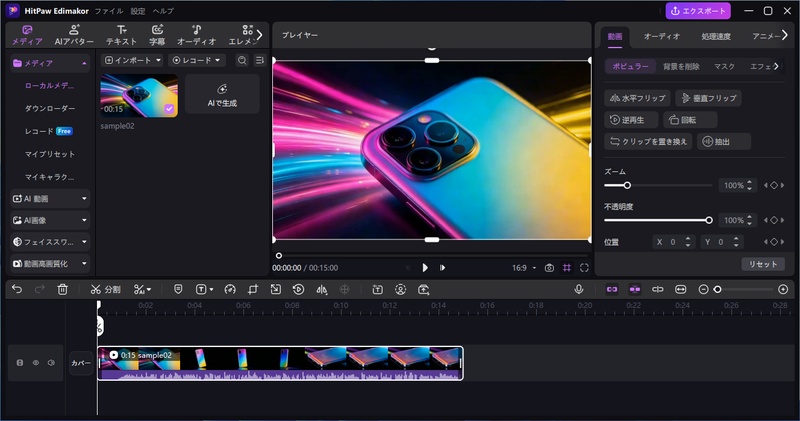Viewport: 800px width, 421px height.
Task: Add opacity keyframe diamond
Action: (x=774, y=220)
